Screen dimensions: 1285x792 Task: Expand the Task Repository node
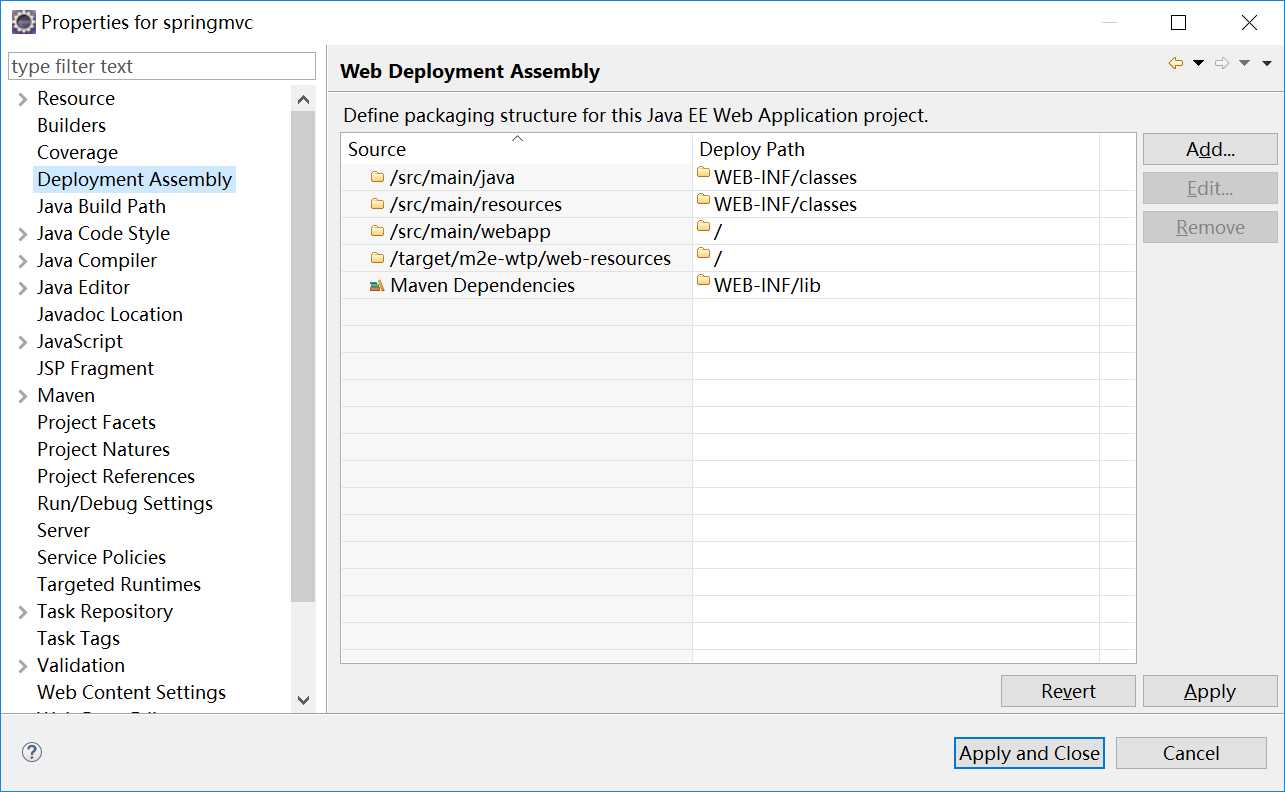[23, 611]
